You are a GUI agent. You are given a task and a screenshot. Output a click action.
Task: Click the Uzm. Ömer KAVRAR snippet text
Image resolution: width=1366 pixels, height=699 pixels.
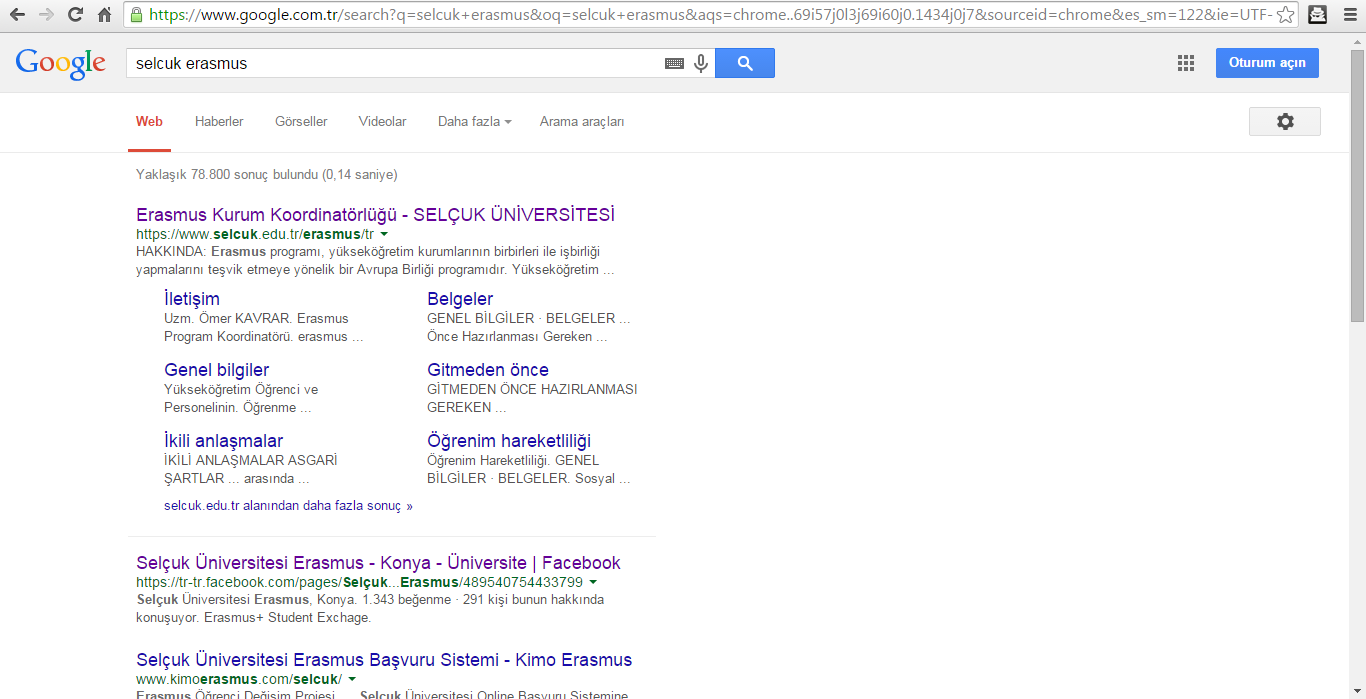click(x=264, y=328)
